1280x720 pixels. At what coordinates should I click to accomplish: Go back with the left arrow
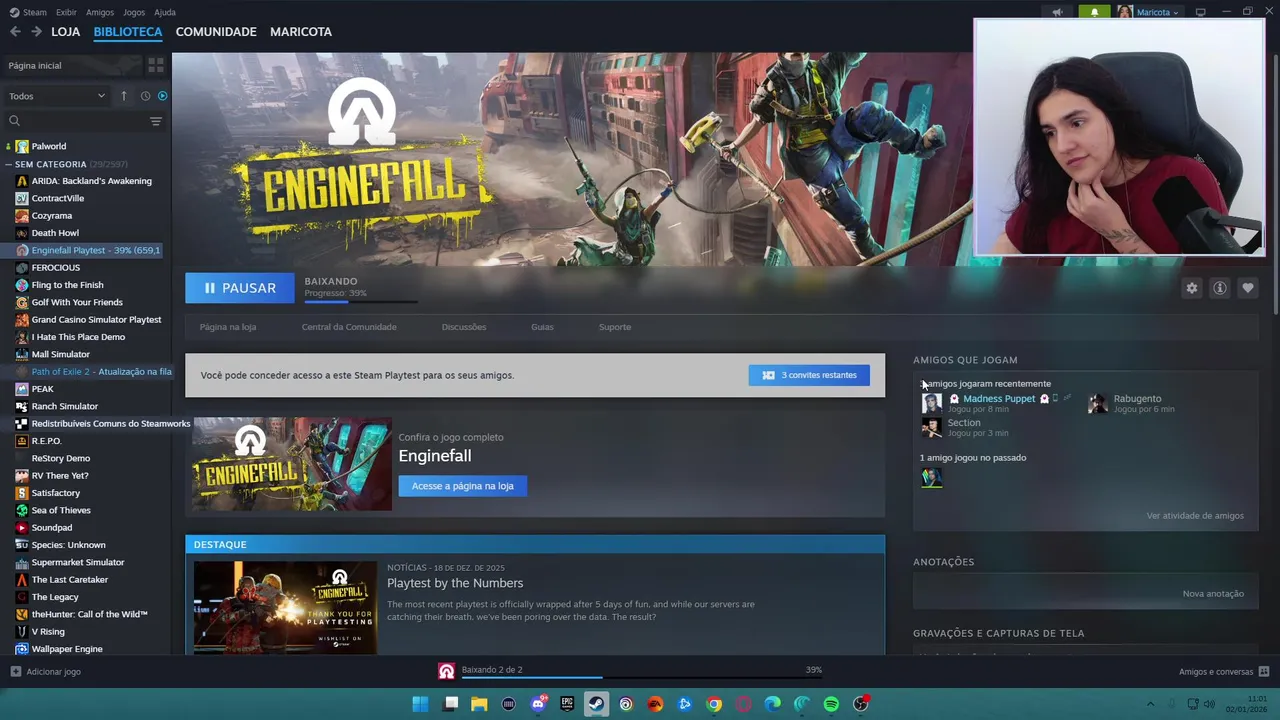[x=15, y=31]
